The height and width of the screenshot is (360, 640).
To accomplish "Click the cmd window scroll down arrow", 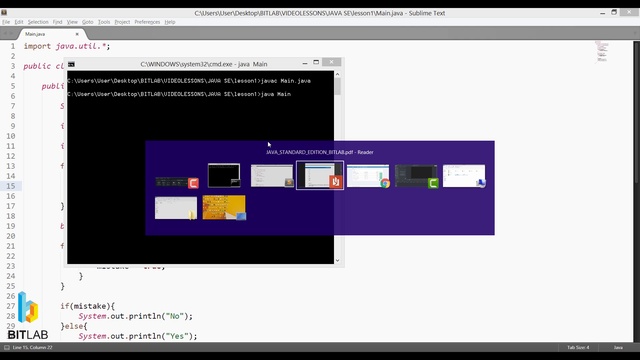I will tap(338, 260).
